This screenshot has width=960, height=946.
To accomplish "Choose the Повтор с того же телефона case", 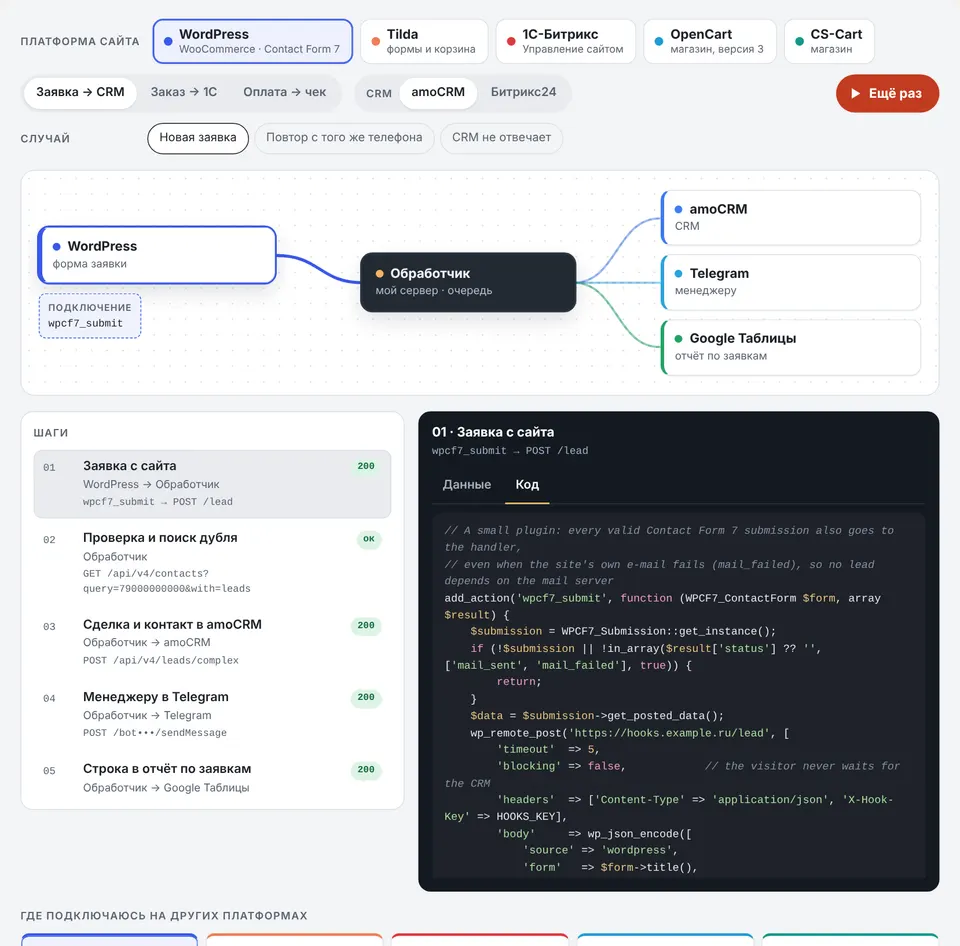I will point(344,138).
